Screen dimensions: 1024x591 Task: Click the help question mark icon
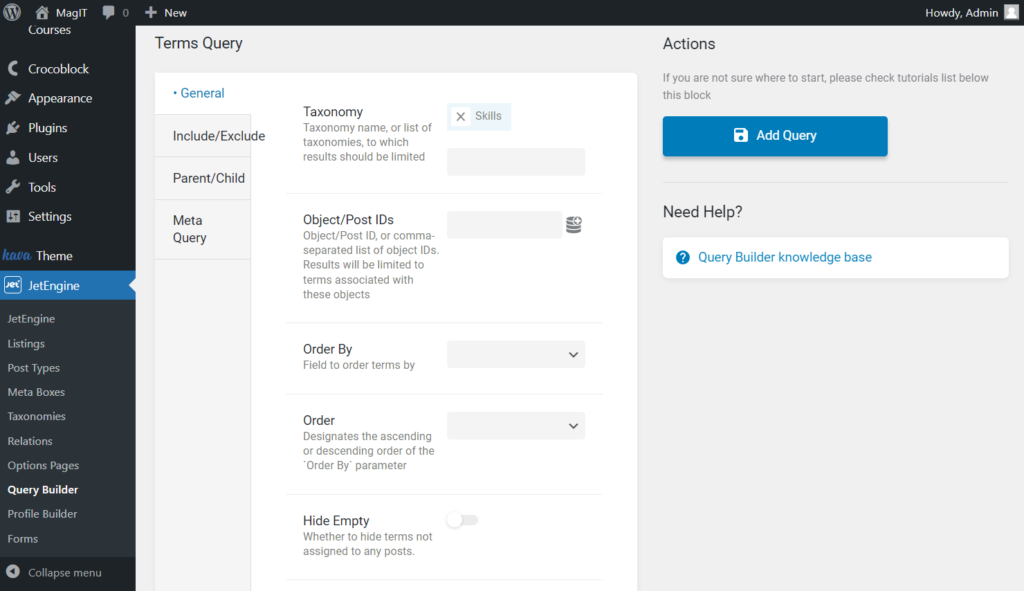[682, 257]
